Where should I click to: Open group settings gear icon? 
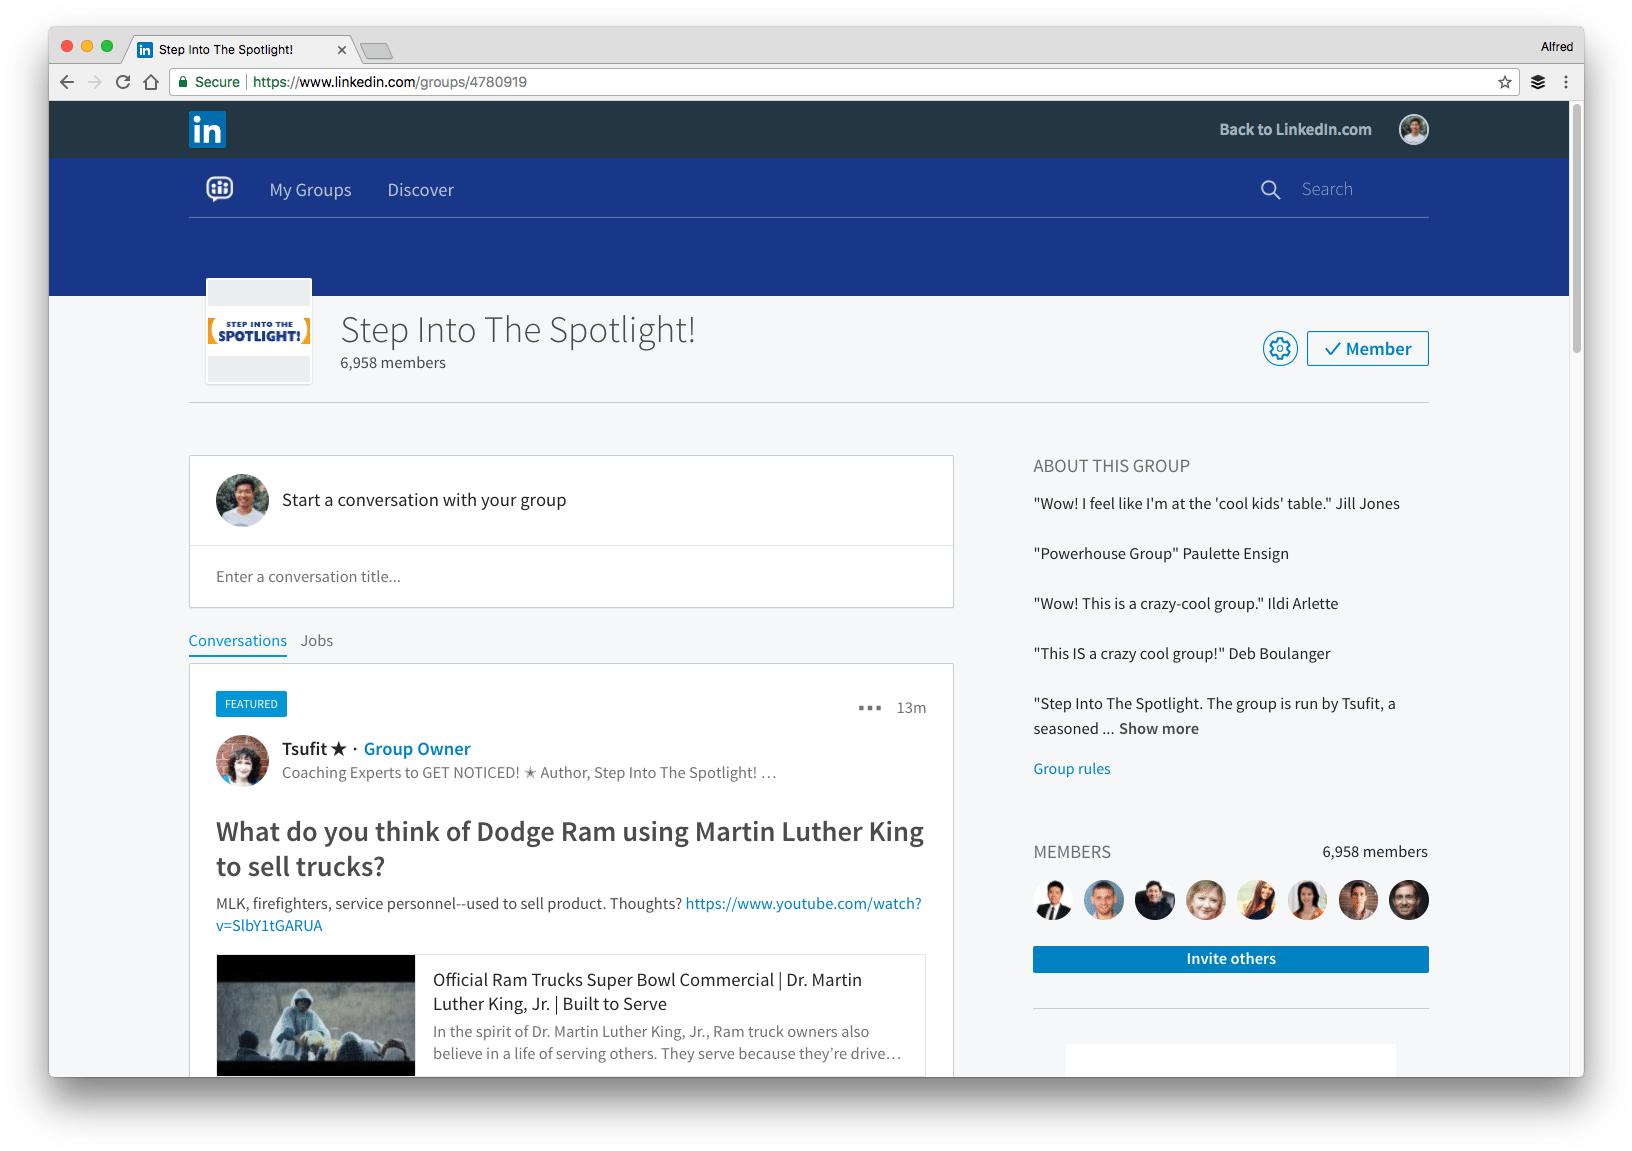pos(1279,349)
